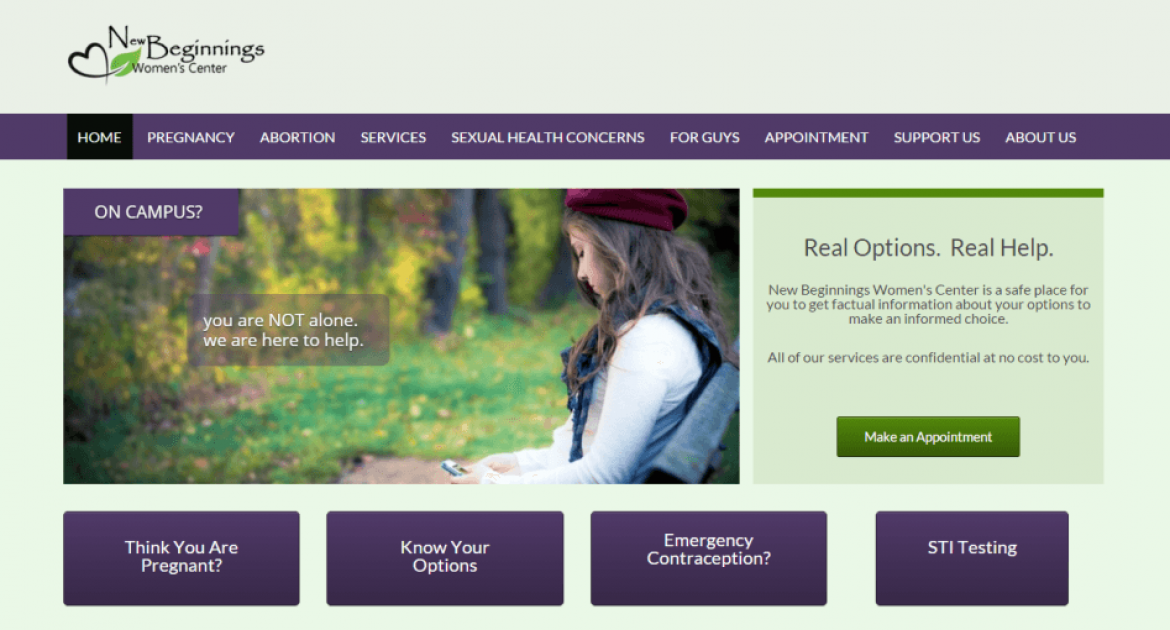Open the Emergency Contraception? tile
The width and height of the screenshot is (1170, 630).
pos(708,558)
